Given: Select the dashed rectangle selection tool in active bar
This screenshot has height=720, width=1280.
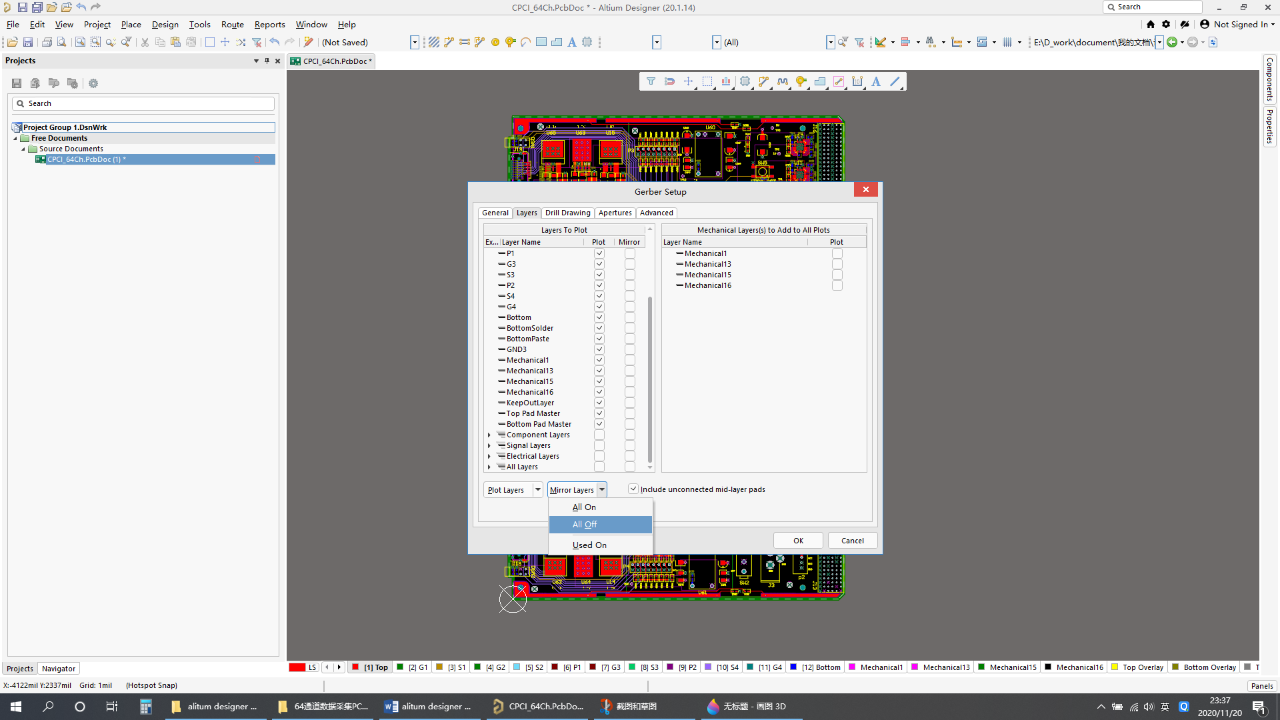Looking at the screenshot, I should click(x=707, y=82).
